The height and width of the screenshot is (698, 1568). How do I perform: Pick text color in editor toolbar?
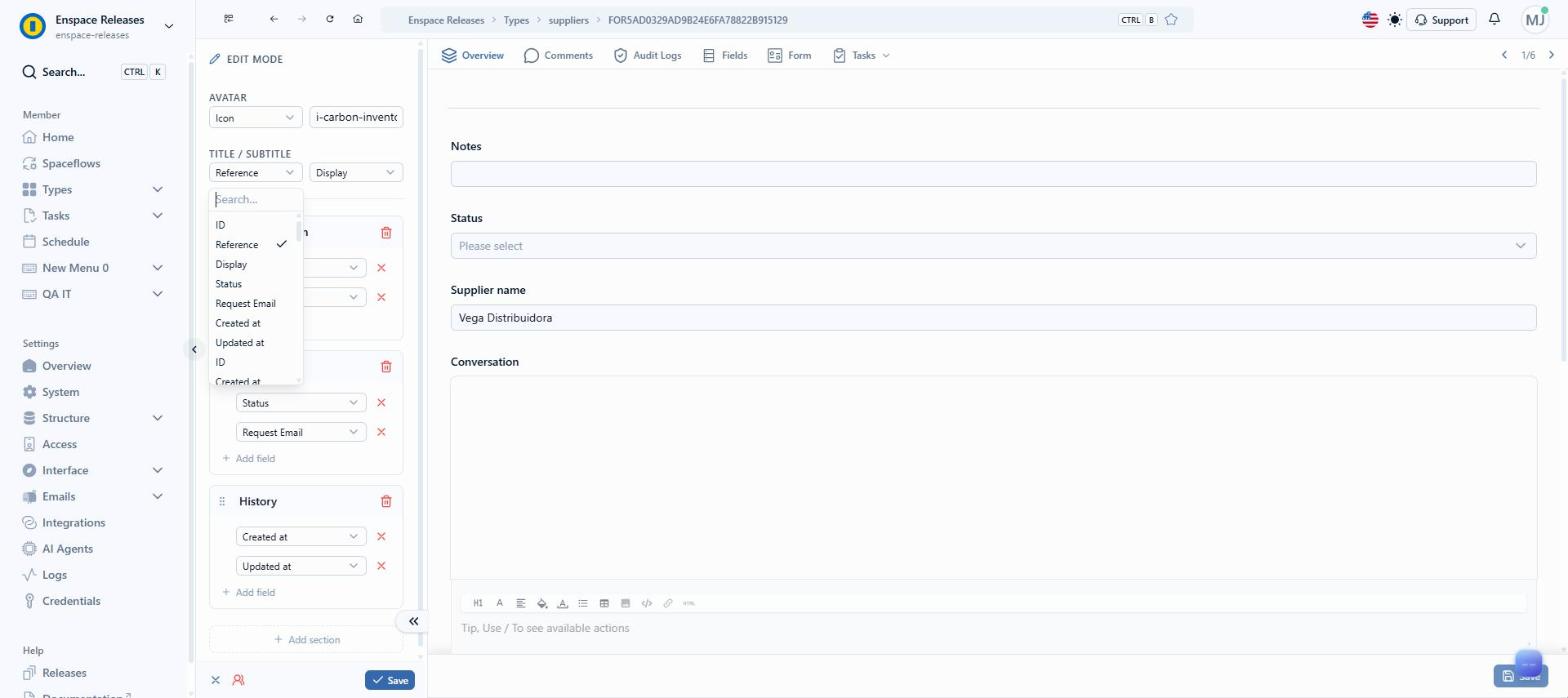[563, 603]
